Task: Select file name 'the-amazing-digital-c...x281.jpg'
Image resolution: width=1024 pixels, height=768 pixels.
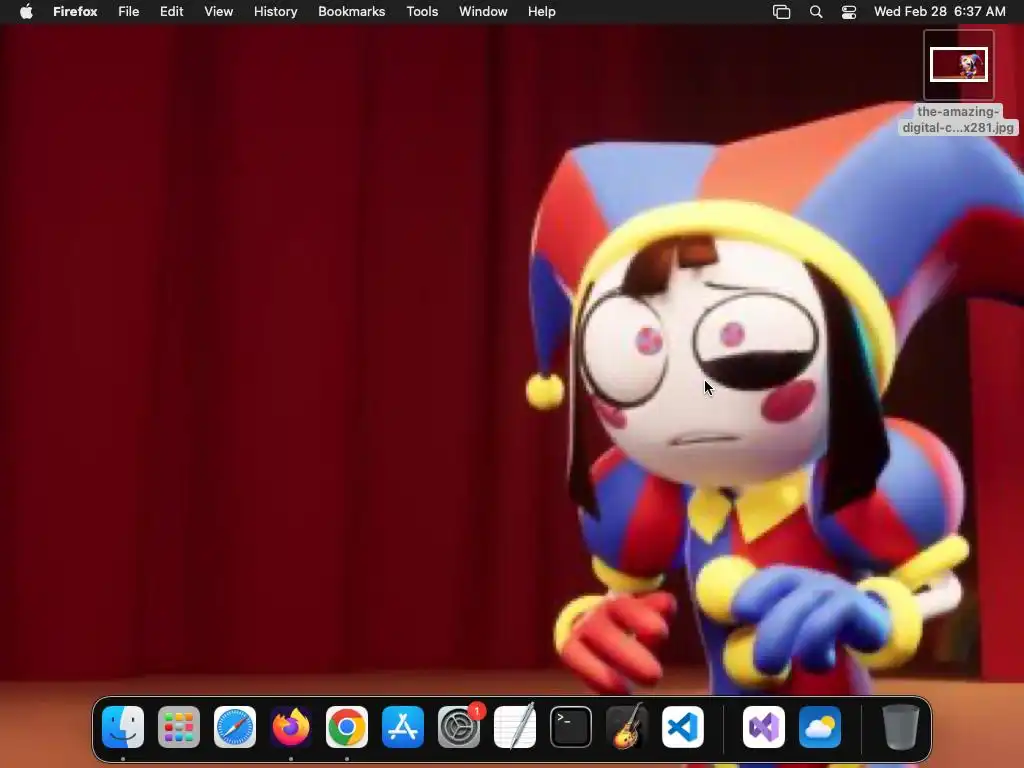Action: [x=958, y=120]
